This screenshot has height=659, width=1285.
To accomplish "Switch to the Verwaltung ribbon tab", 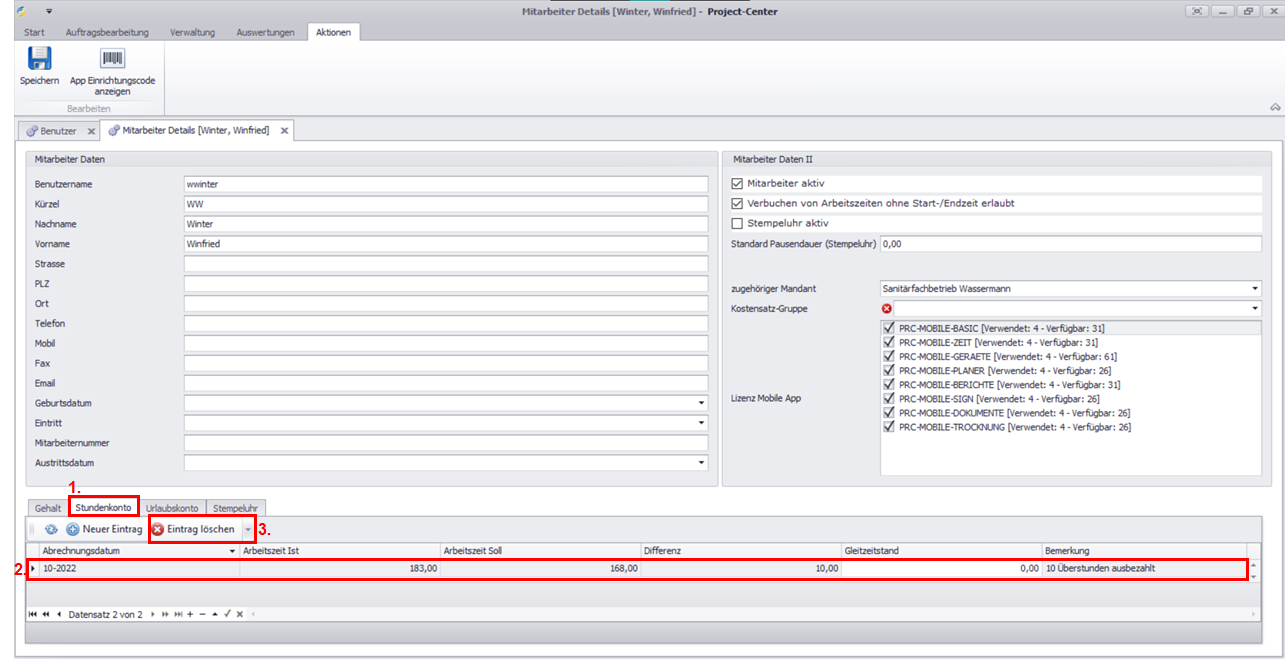I will [192, 32].
